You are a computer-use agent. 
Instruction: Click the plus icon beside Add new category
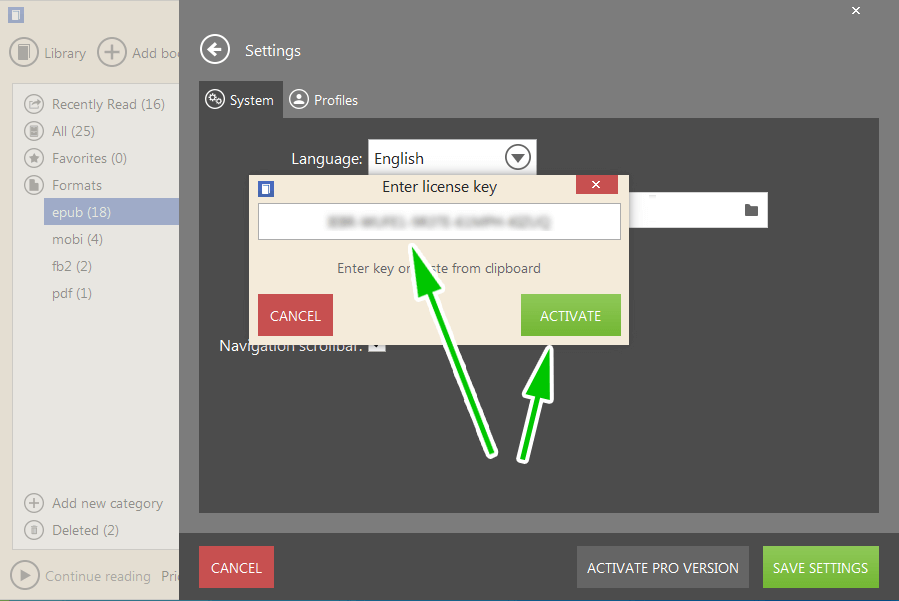pyautogui.click(x=33, y=503)
